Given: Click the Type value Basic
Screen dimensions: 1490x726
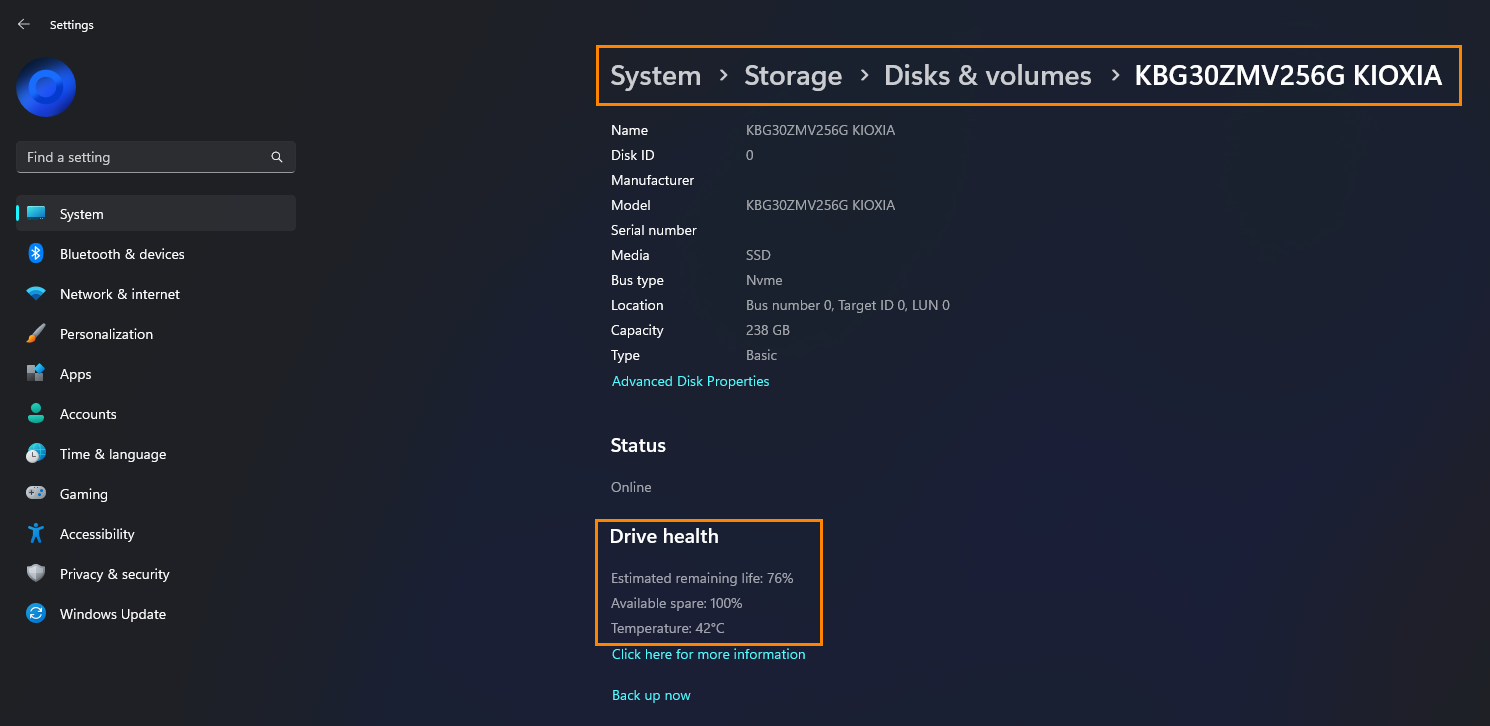Looking at the screenshot, I should click(762, 355).
